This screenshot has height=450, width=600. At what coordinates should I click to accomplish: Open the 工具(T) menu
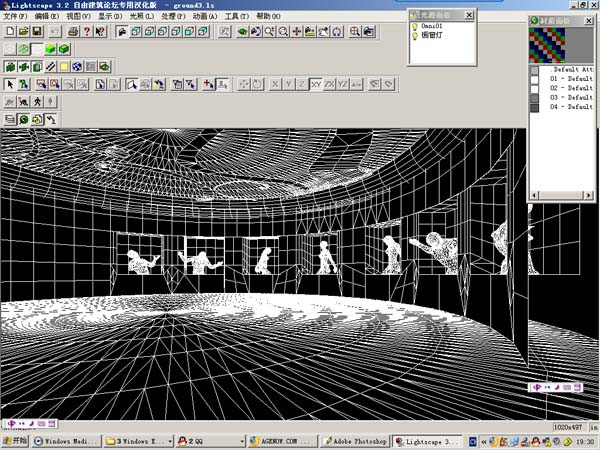point(236,16)
